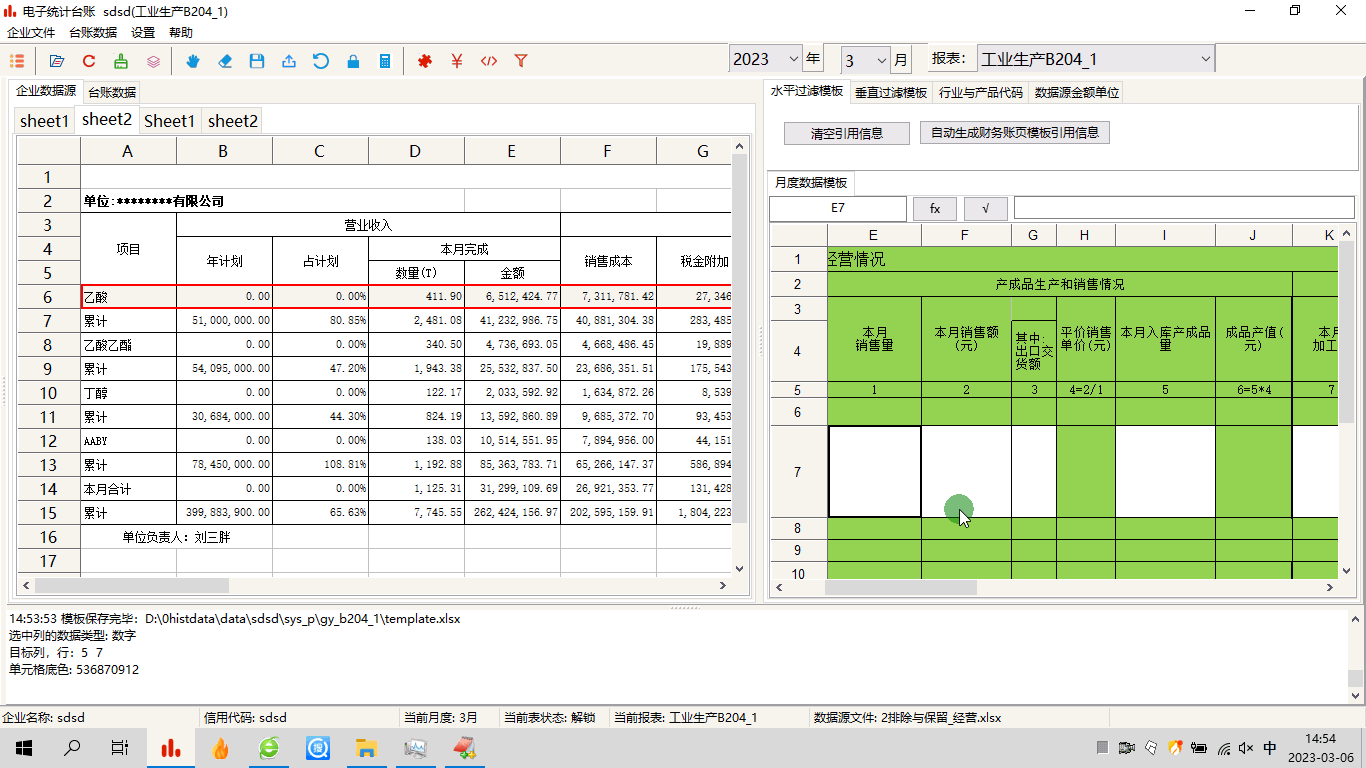Image resolution: width=1366 pixels, height=768 pixels.
Task: Click the open folder toolbar icon
Action: [x=57, y=61]
